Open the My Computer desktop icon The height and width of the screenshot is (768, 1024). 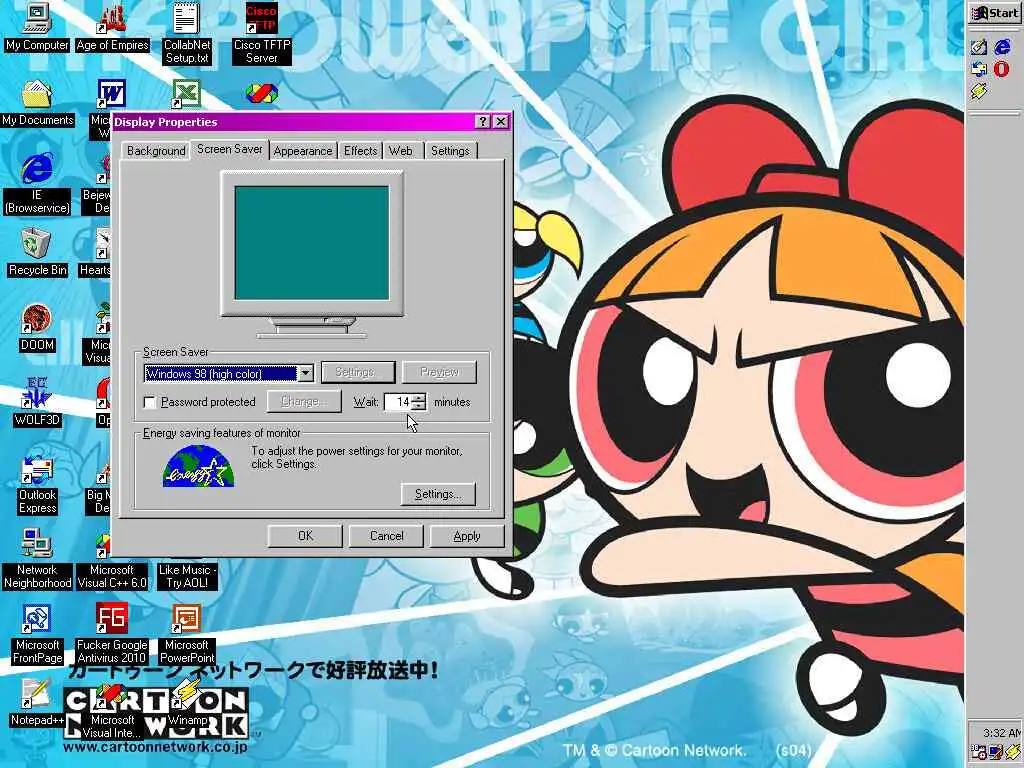pyautogui.click(x=37, y=26)
